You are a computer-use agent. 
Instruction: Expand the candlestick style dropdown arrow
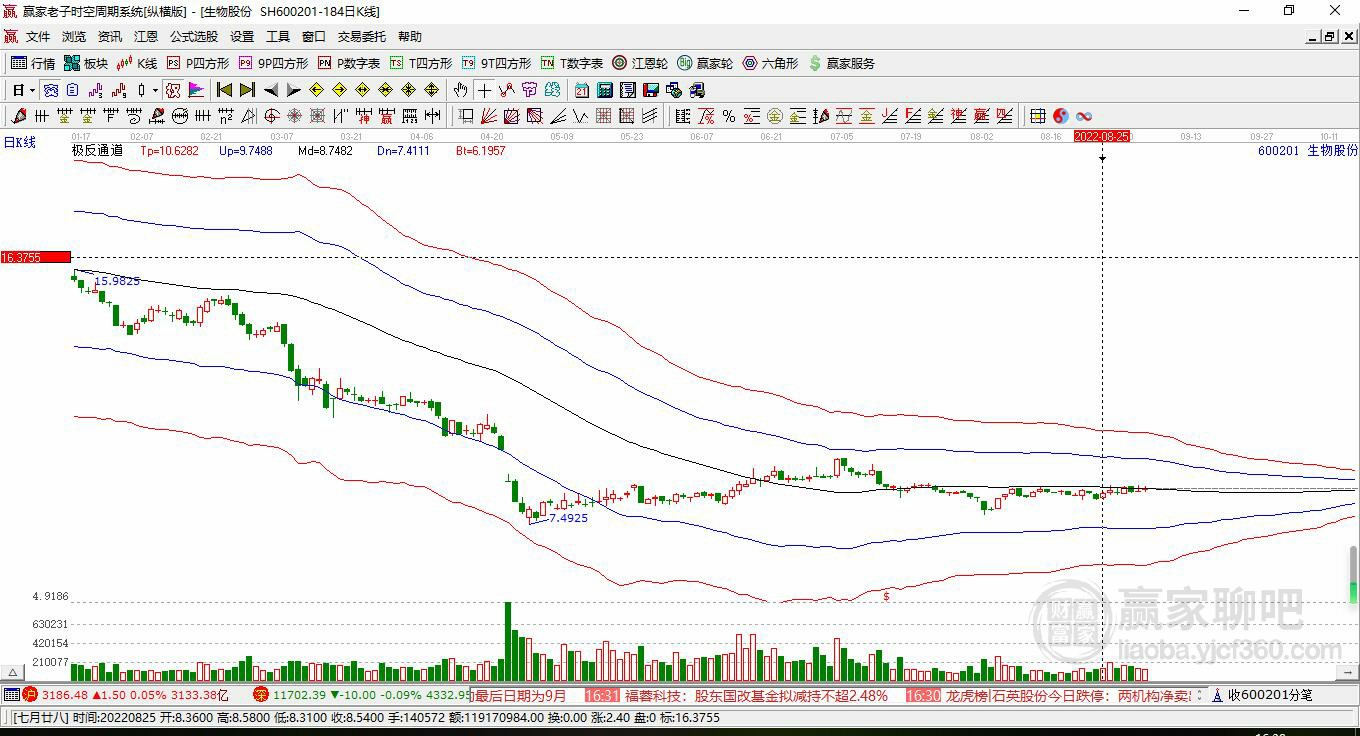[155, 90]
